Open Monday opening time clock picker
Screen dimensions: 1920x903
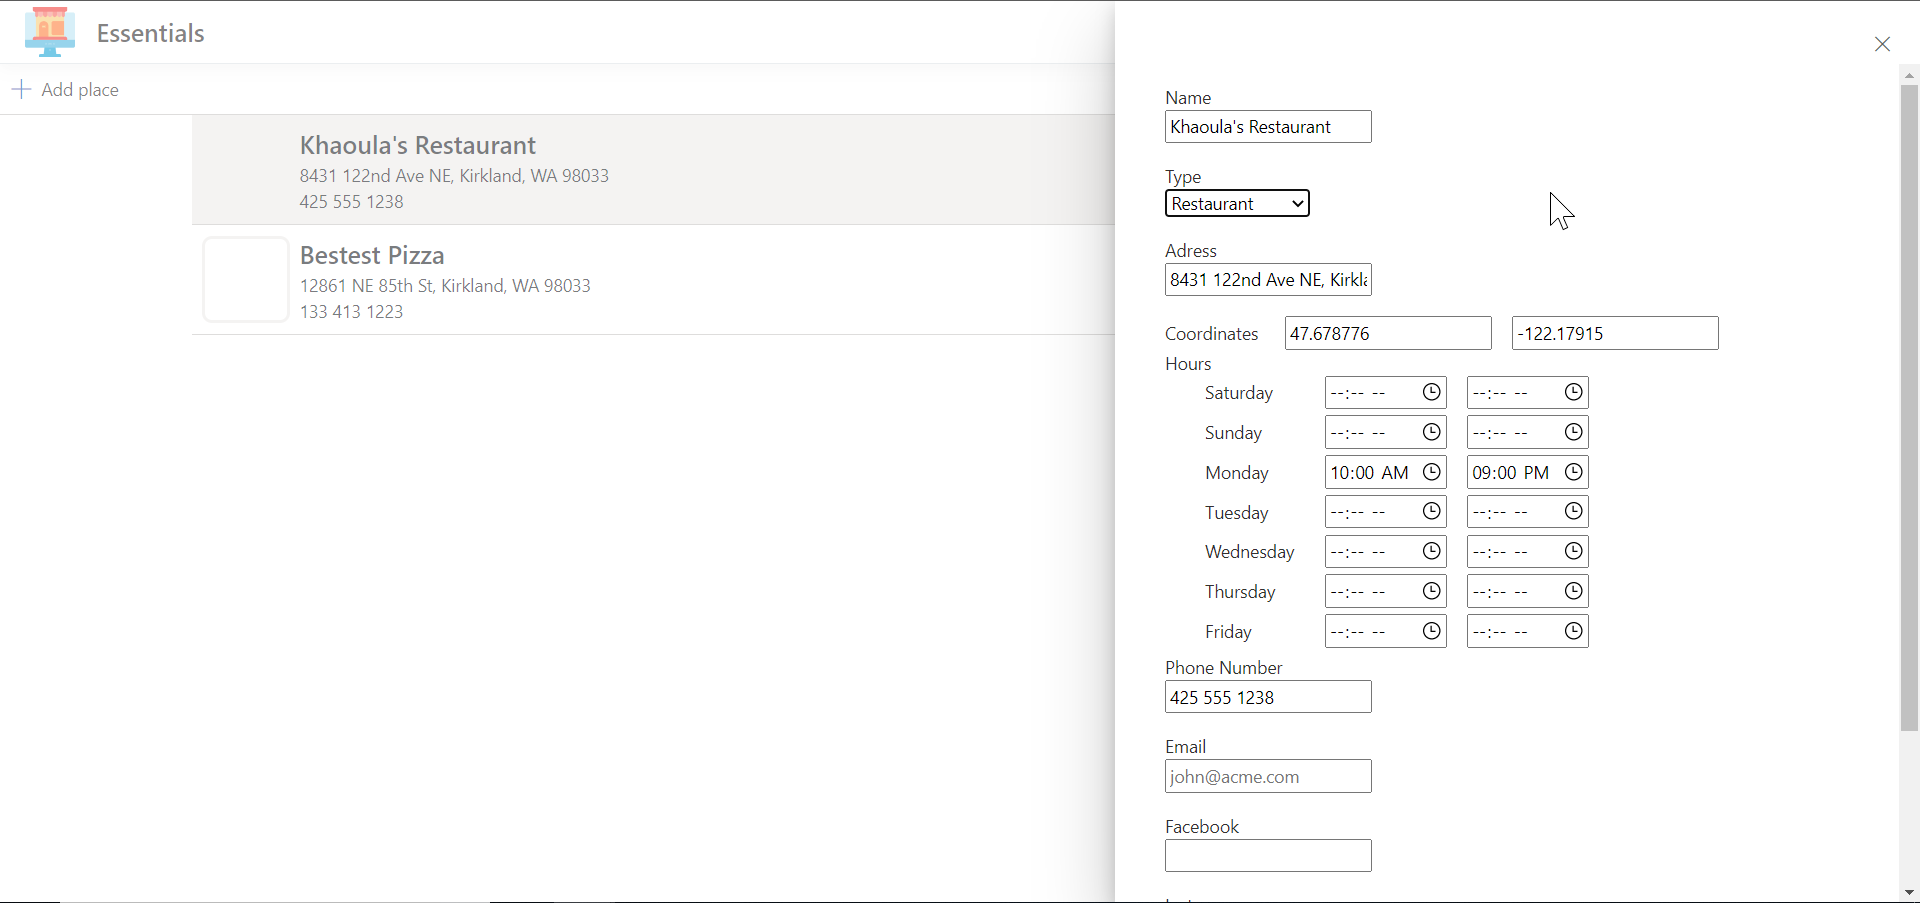[x=1432, y=472]
